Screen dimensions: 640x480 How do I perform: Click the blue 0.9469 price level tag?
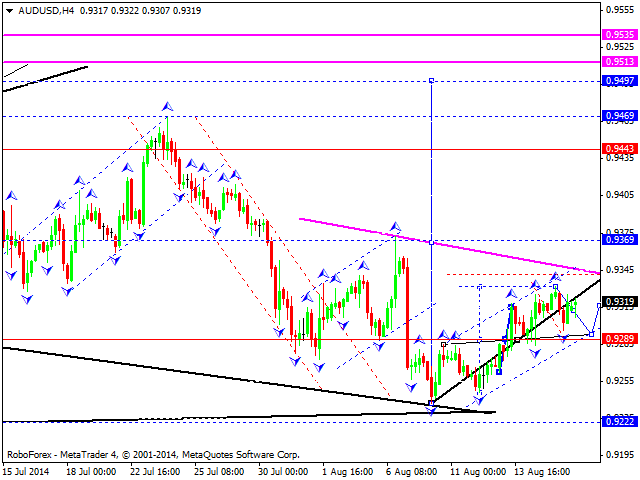tap(616, 117)
